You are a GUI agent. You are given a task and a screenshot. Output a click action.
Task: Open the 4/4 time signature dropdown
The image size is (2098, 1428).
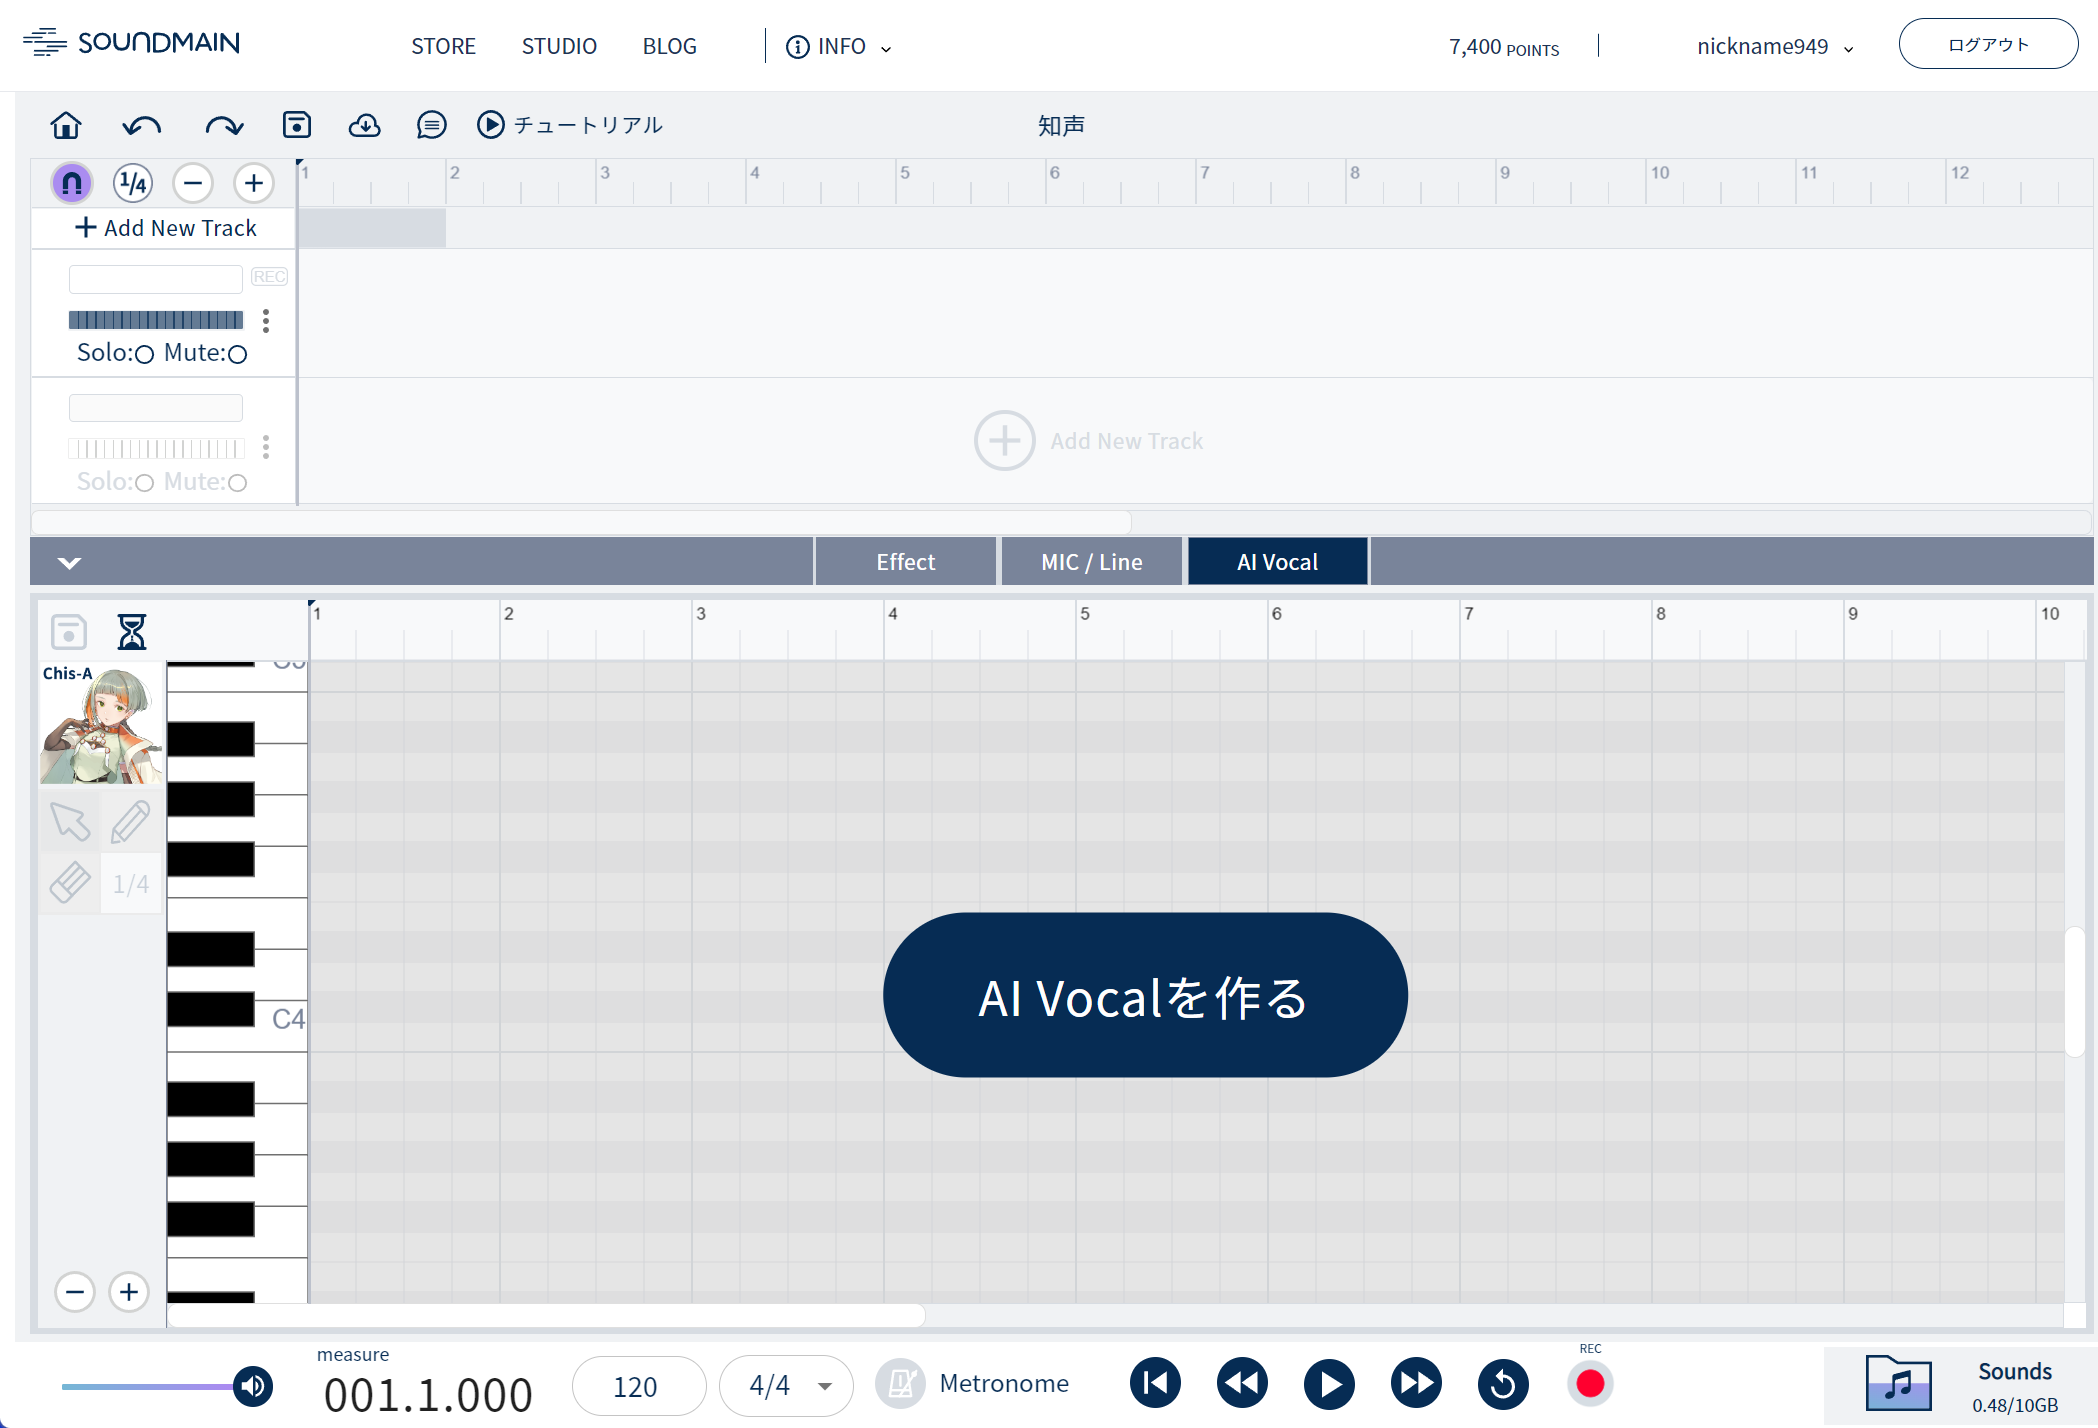[786, 1386]
